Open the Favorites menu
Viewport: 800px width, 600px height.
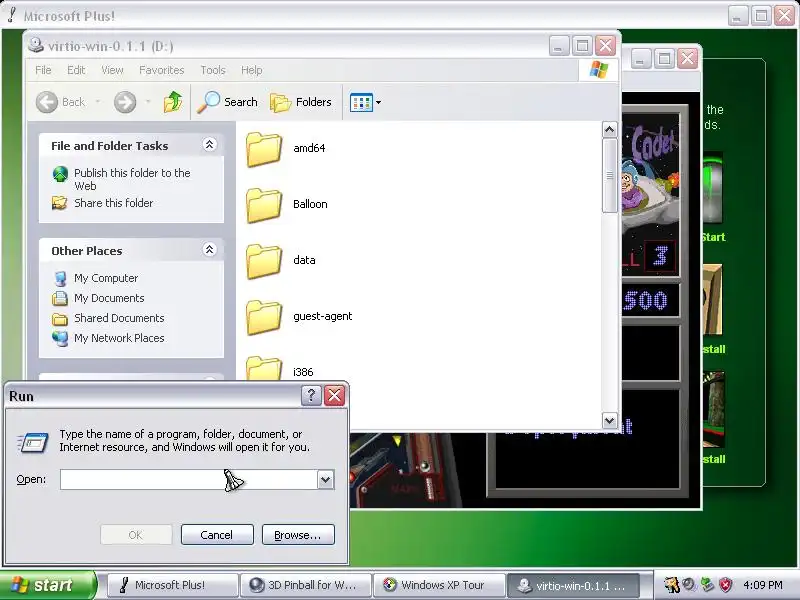pos(161,70)
